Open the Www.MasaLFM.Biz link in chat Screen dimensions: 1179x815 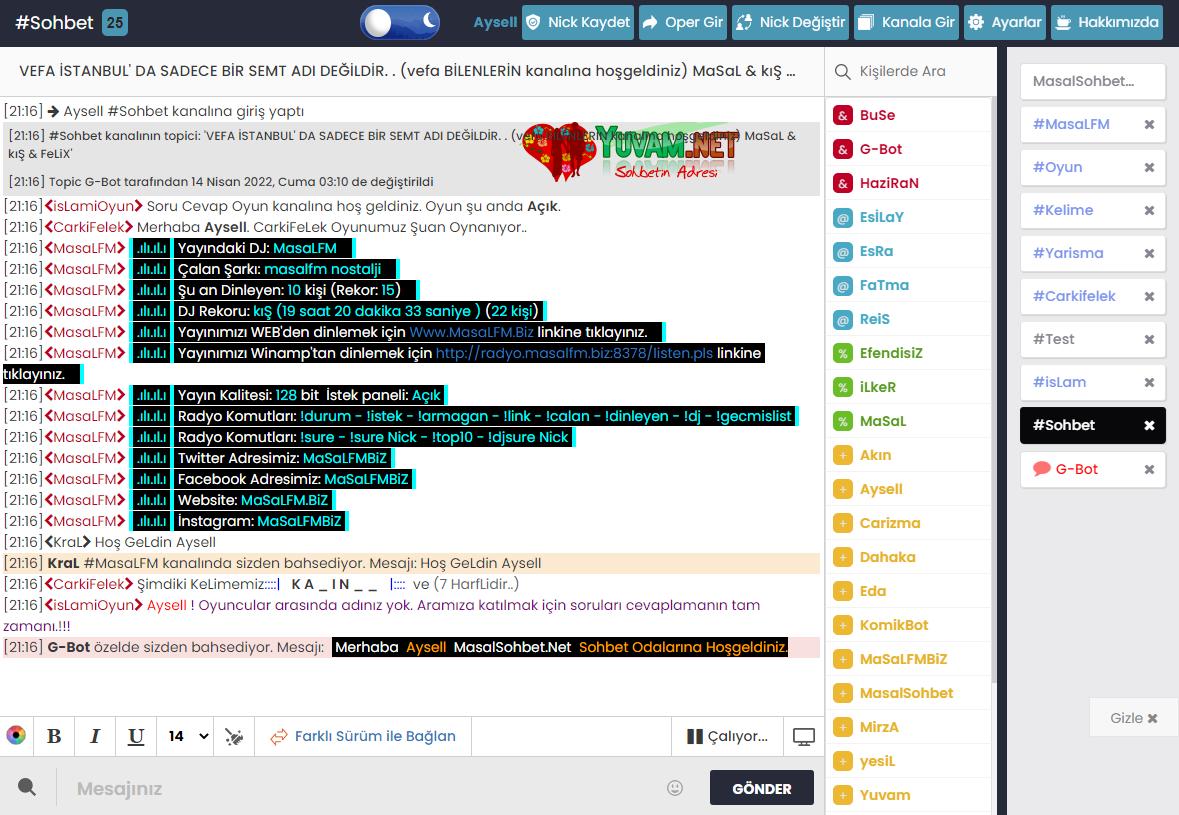(x=471, y=332)
